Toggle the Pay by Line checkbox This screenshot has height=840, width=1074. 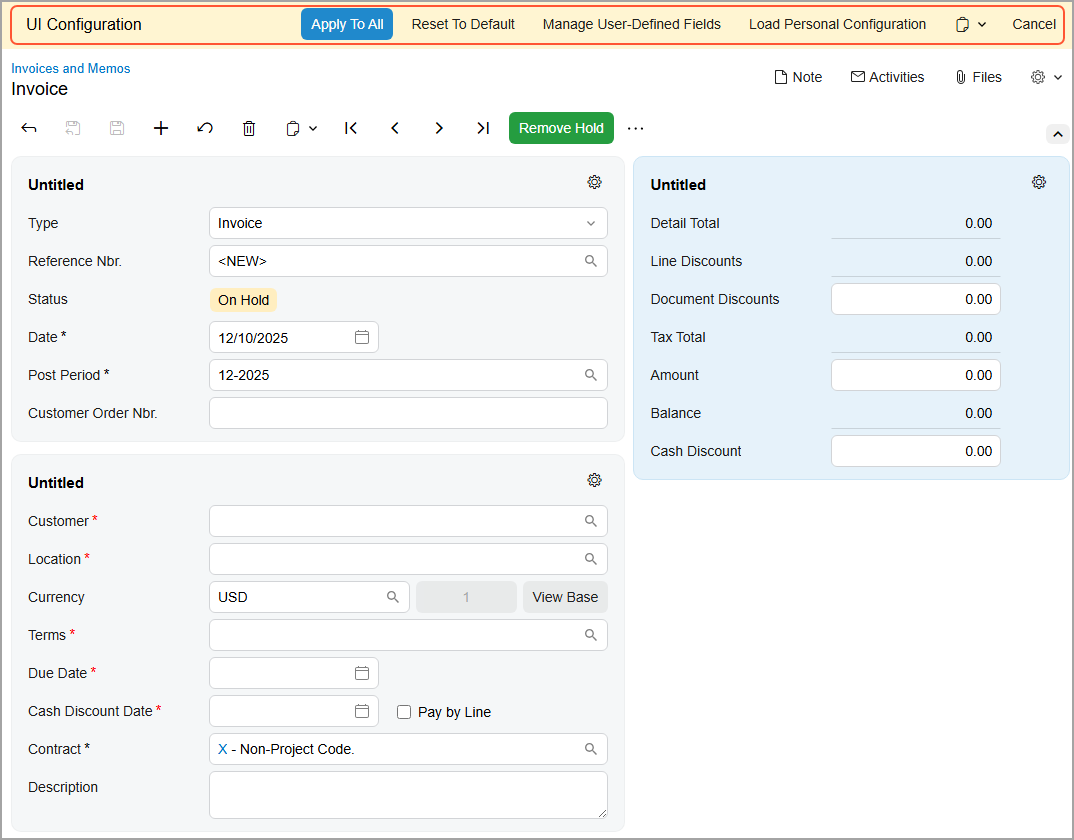[404, 712]
